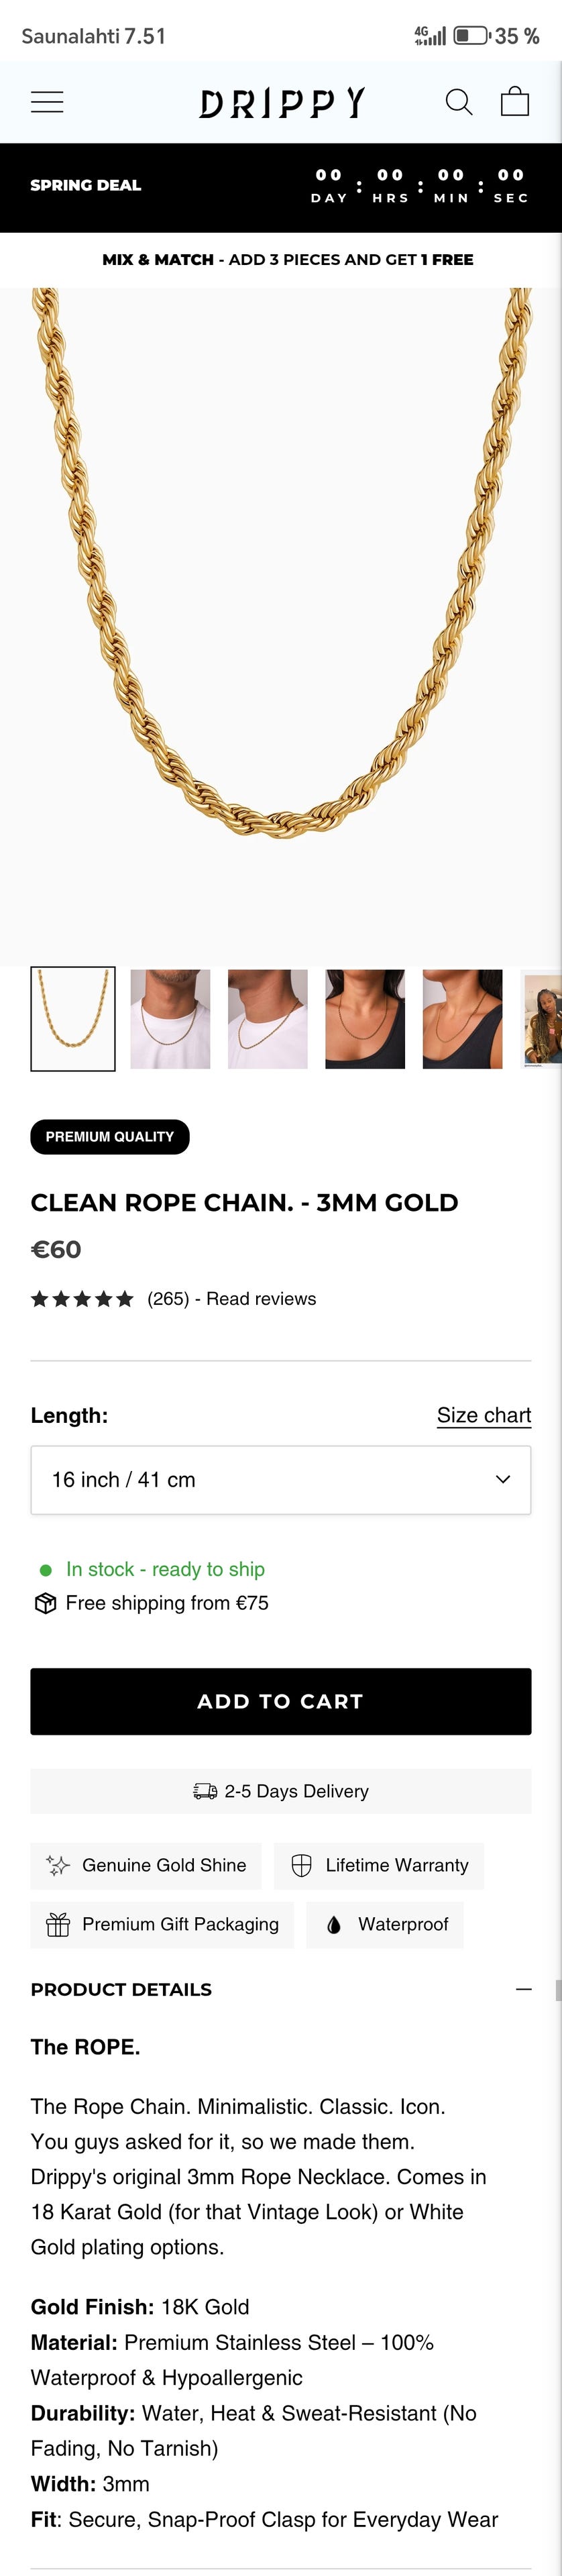View fourth thumbnail with black top
The image size is (562, 2576).
coord(365,1018)
